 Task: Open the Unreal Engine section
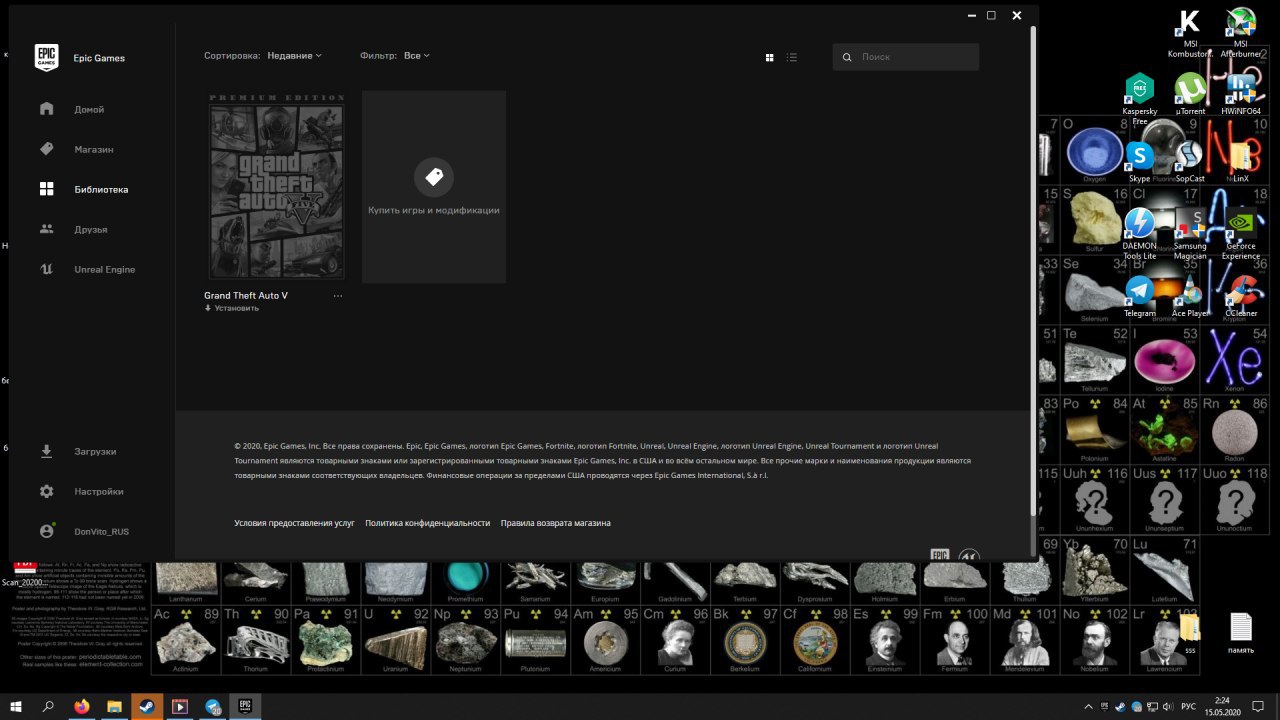tap(46, 269)
